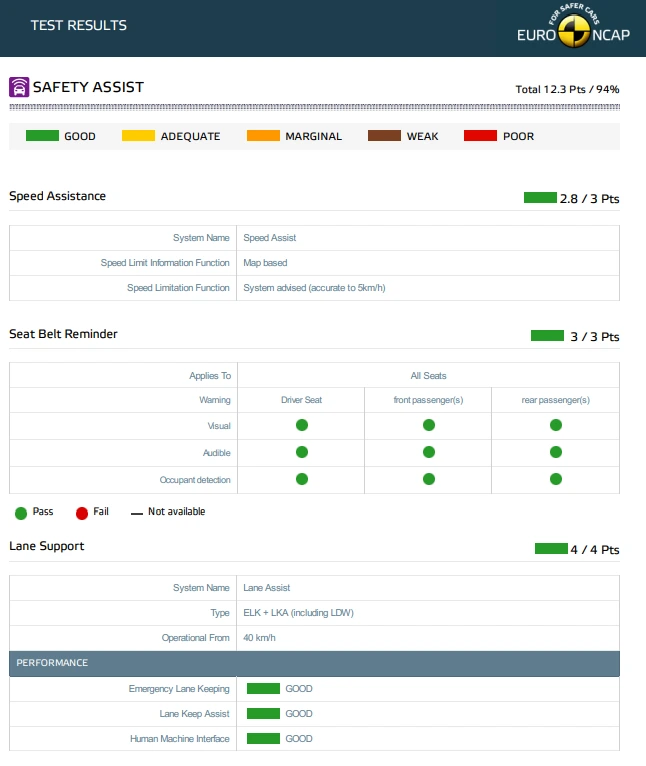The width and height of the screenshot is (646, 766).
Task: Click the purple Safety Assist car icon
Action: (x=19, y=87)
